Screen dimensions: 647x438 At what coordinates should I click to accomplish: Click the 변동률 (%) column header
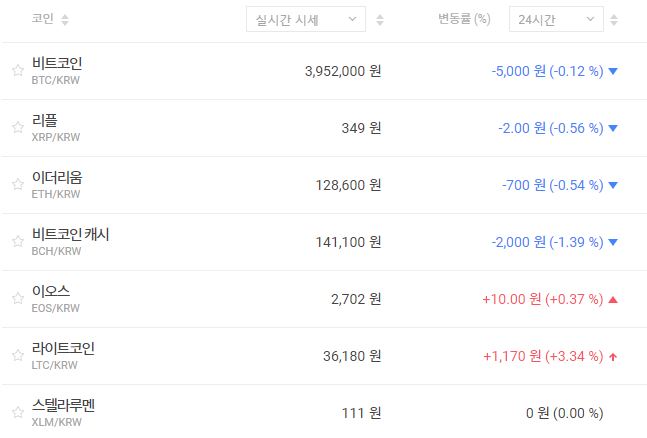[x=464, y=20]
